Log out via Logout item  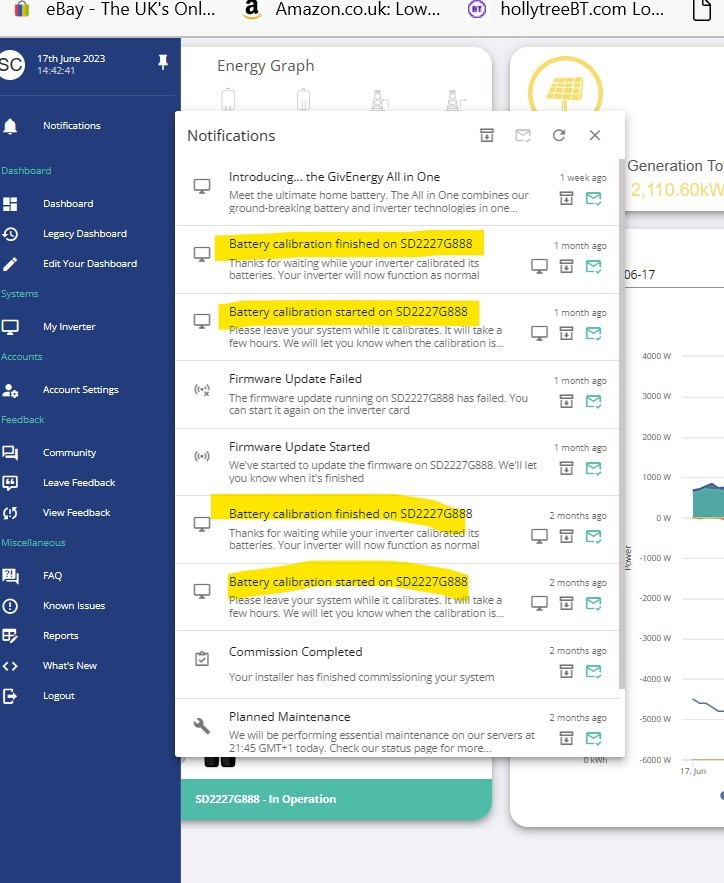59,696
